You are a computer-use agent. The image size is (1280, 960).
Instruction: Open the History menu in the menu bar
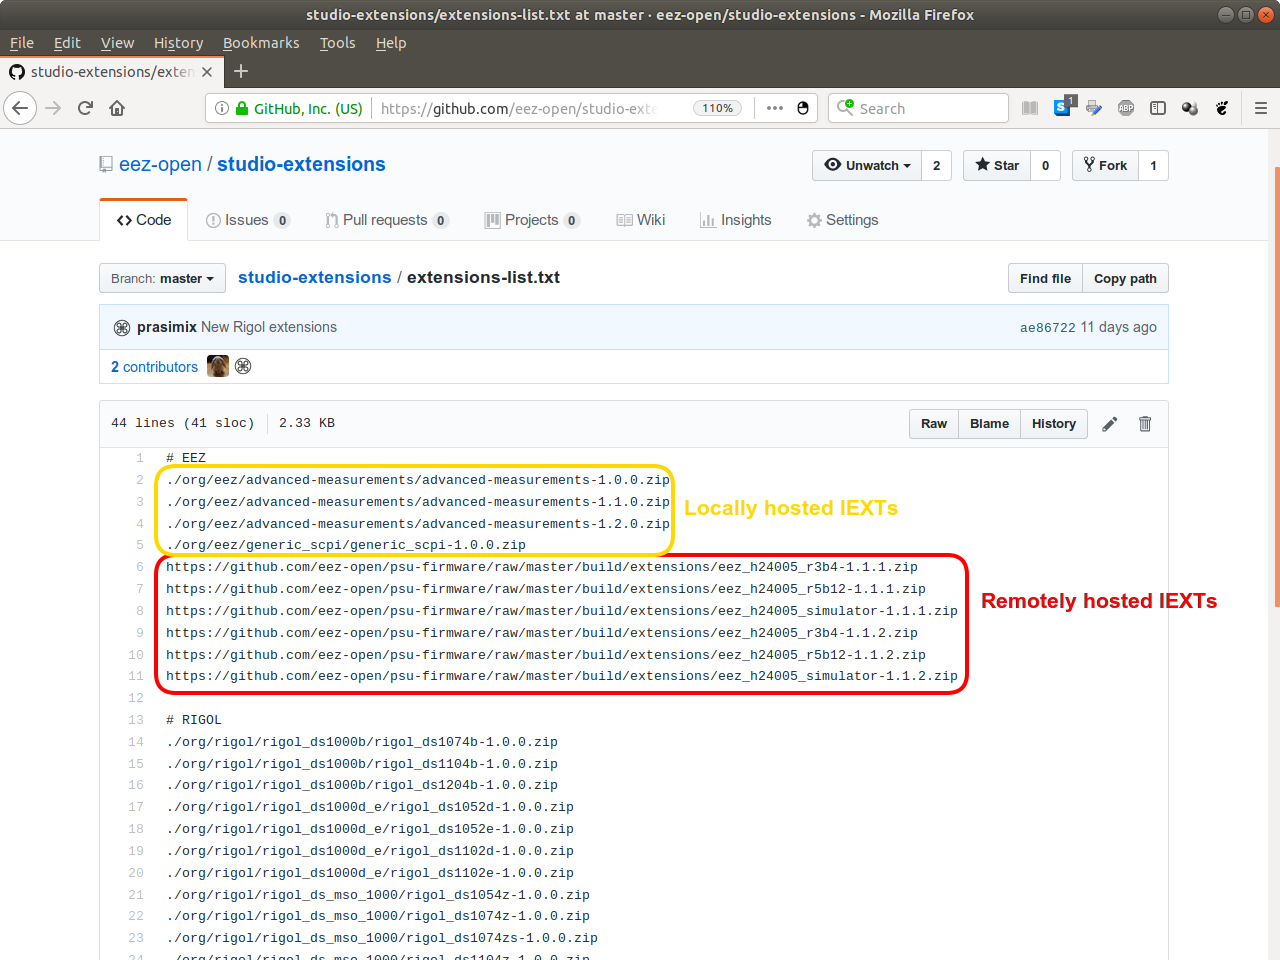[x=178, y=43]
